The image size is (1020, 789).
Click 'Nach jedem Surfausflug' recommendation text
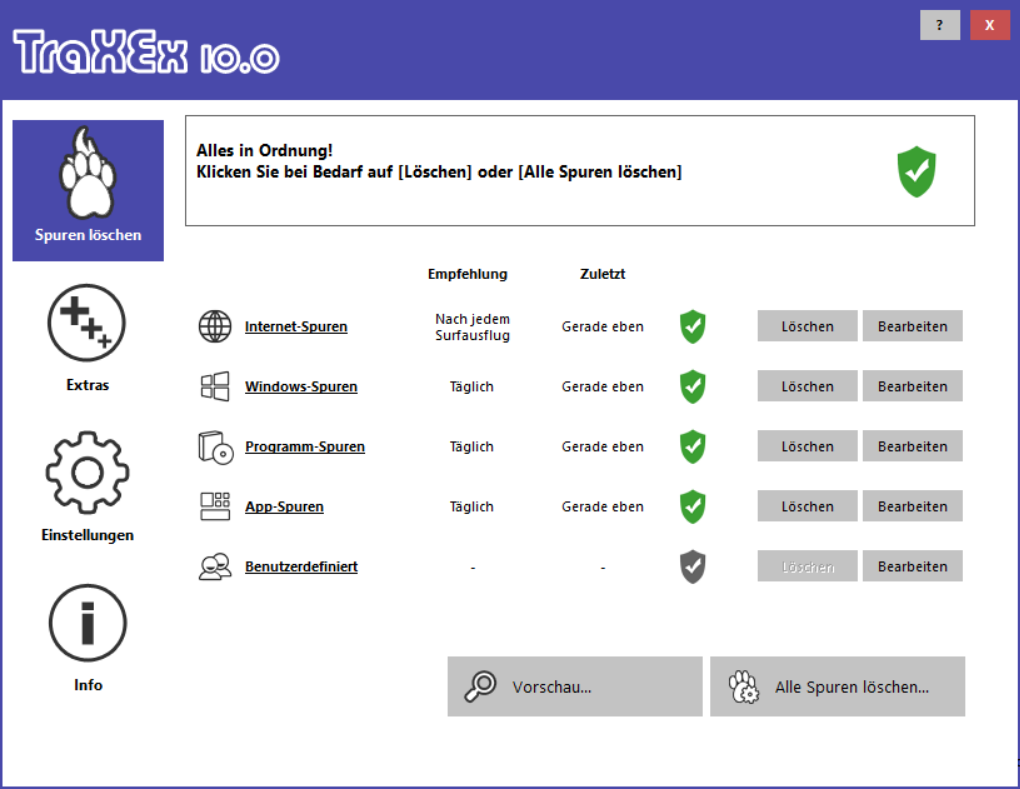pyautogui.click(x=472, y=327)
